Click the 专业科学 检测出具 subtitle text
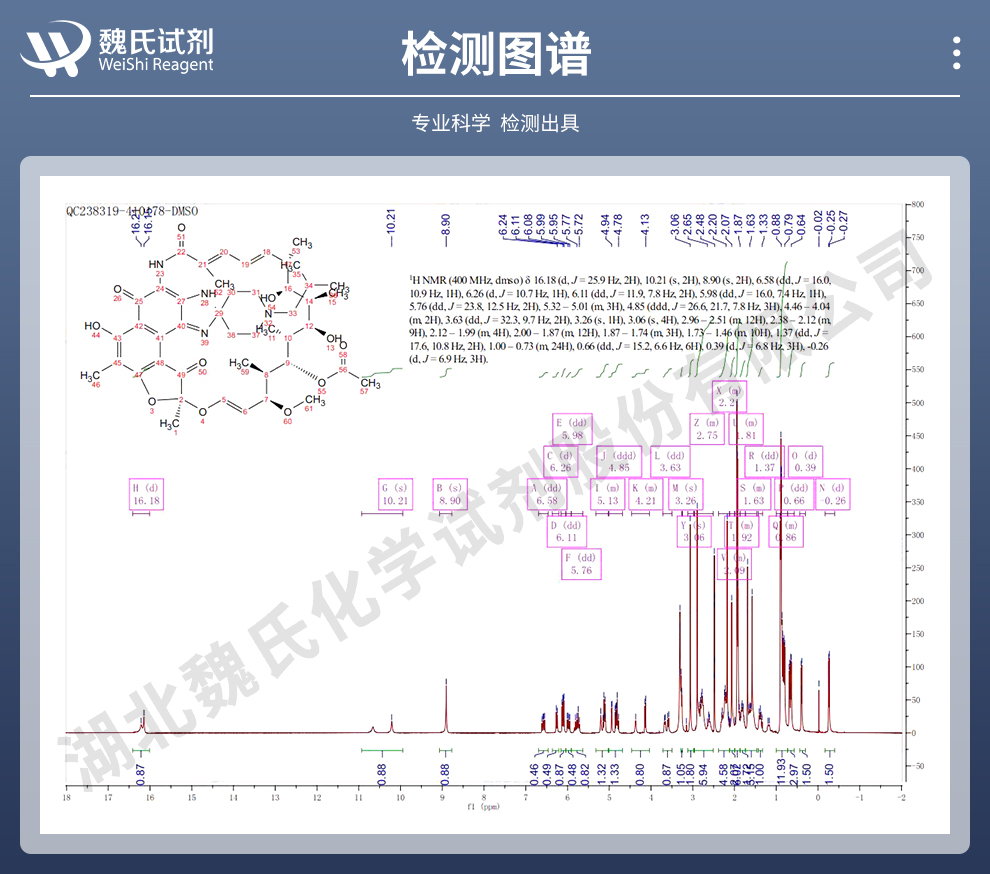 coord(495,123)
